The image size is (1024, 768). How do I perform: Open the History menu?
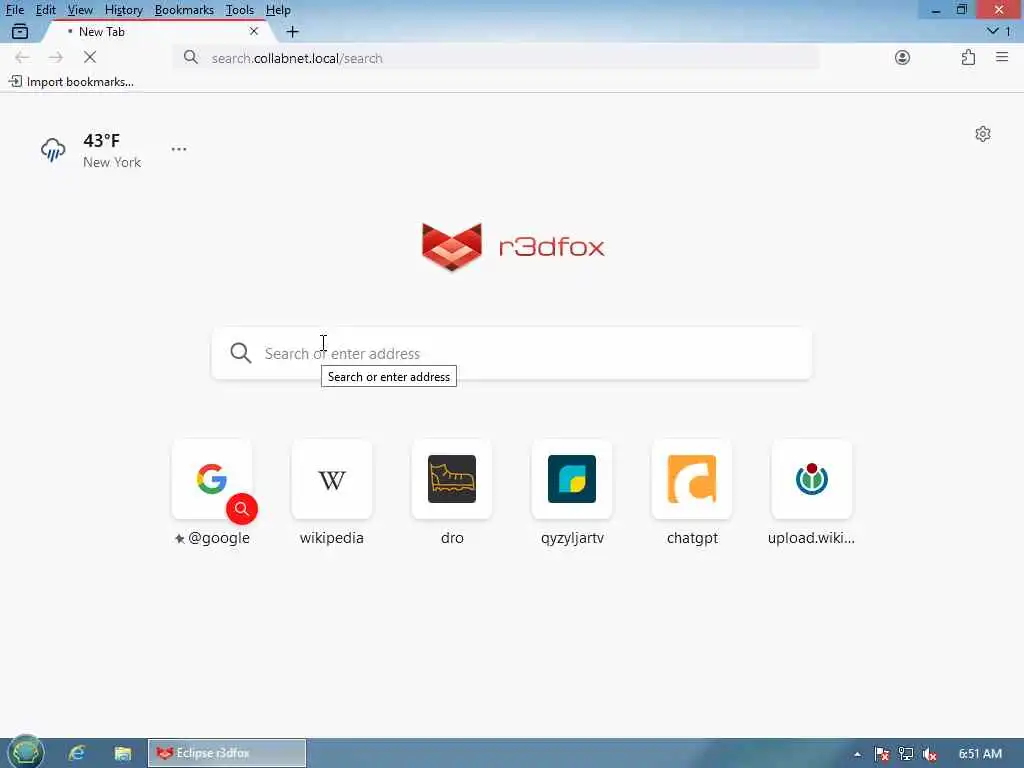123,10
